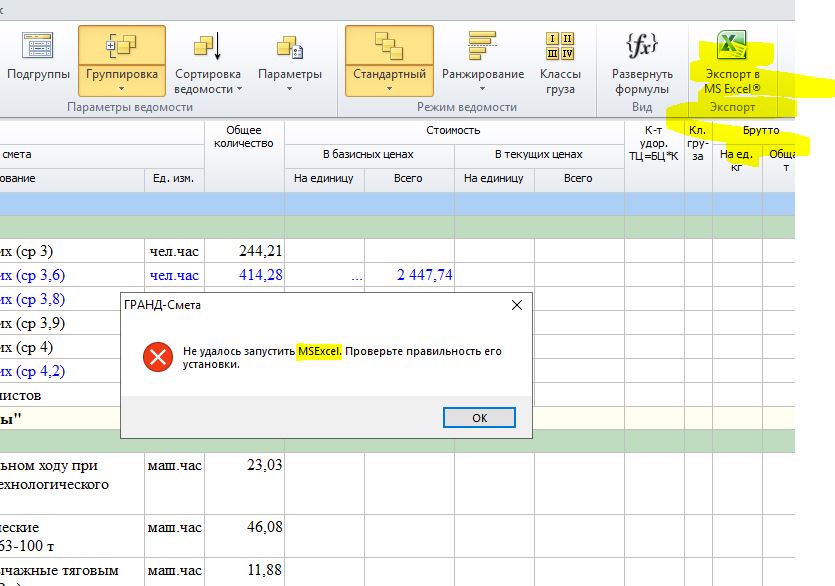Viewport: 835px width, 586px height.
Task: Click the Стоимость column header
Action: [x=453, y=130]
